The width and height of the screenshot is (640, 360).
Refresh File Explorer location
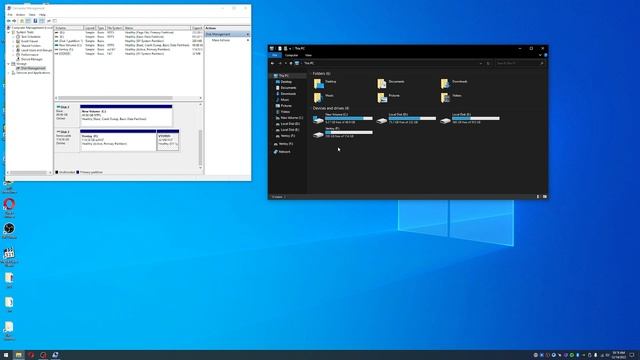coord(488,63)
